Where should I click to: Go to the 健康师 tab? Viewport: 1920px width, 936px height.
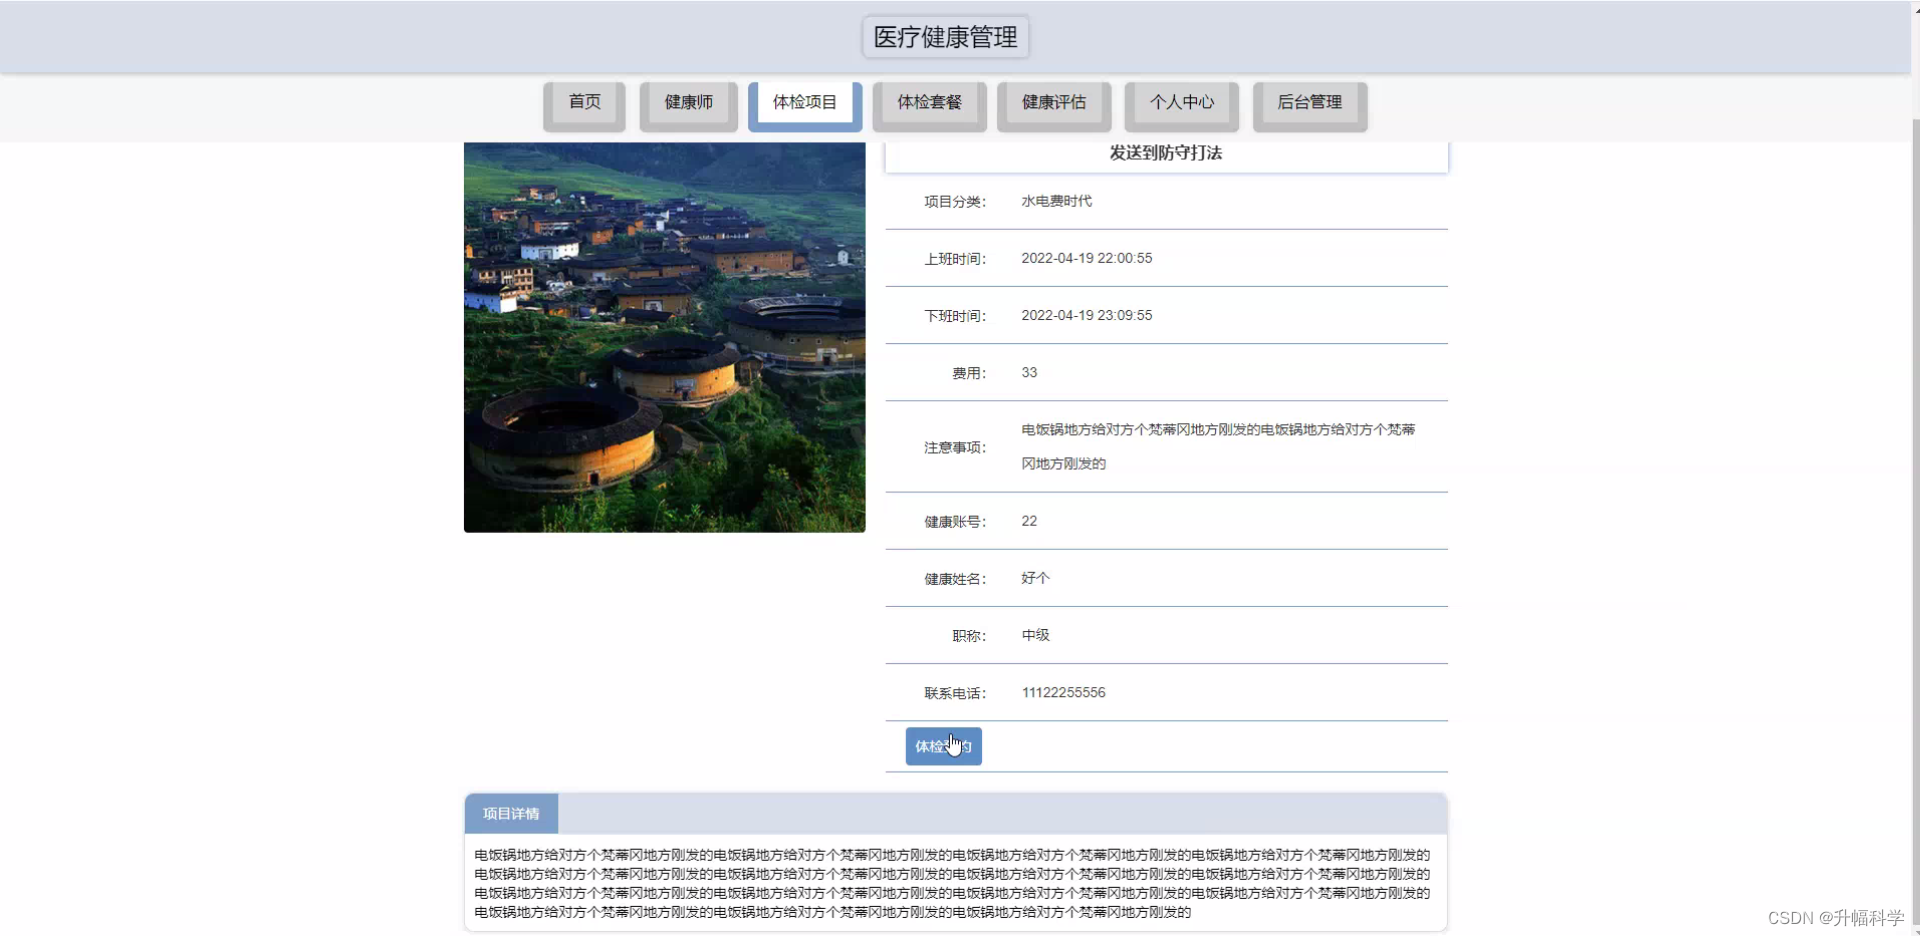pyautogui.click(x=688, y=104)
